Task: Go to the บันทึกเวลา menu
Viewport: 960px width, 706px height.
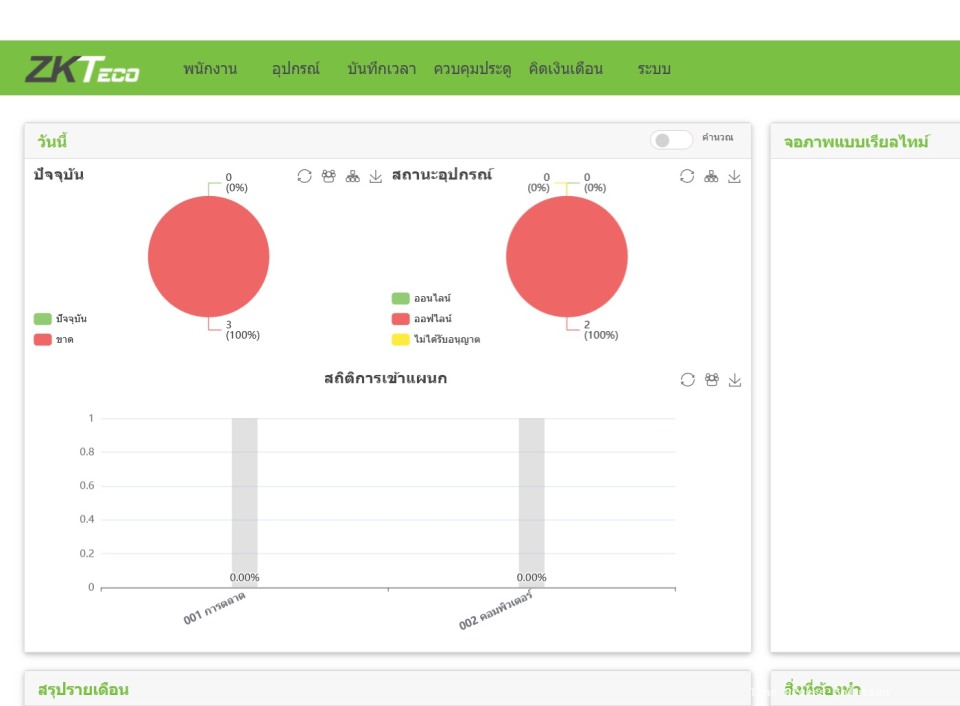Action: coord(382,69)
